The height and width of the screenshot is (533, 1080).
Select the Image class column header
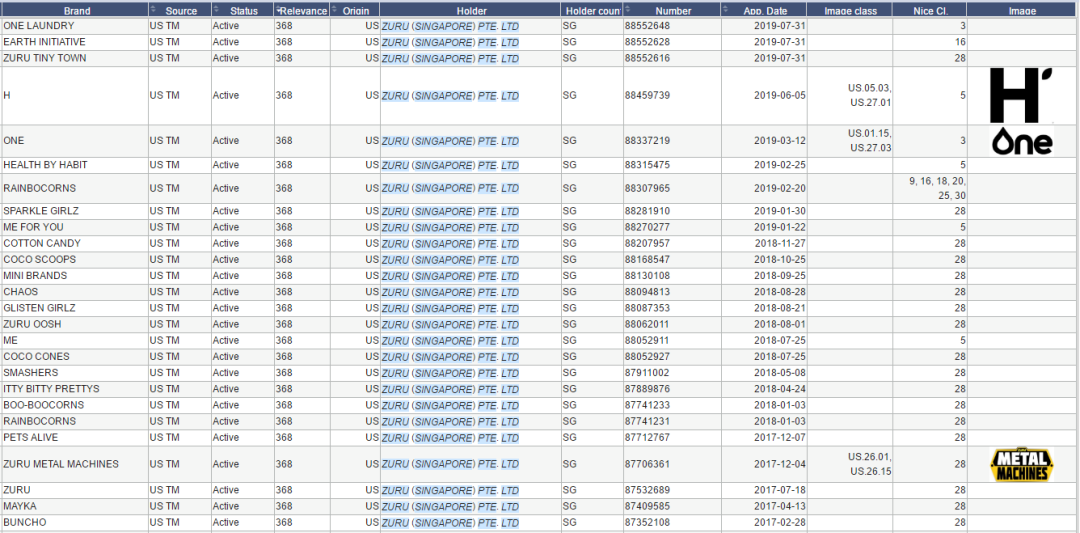tap(851, 10)
